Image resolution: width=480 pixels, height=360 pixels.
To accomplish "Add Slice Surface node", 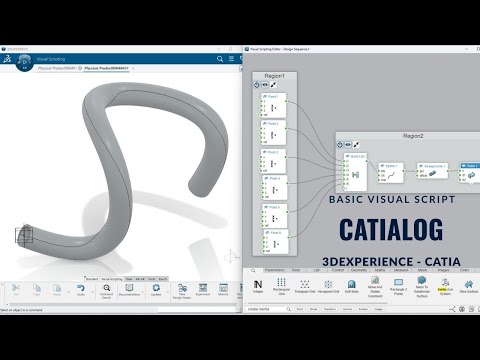I will 469,284.
